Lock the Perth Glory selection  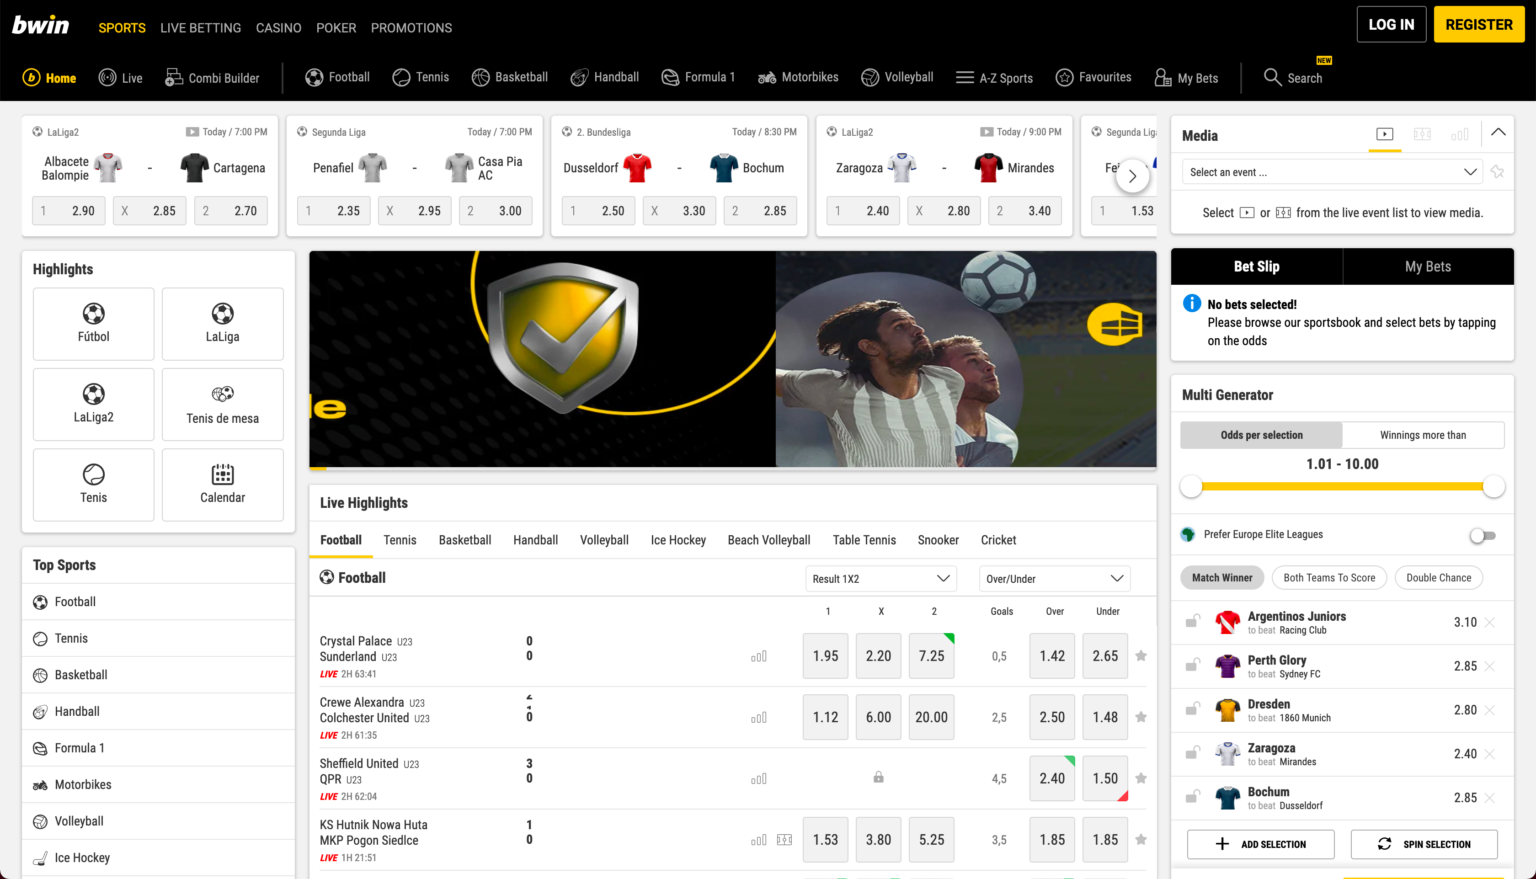(1192, 666)
